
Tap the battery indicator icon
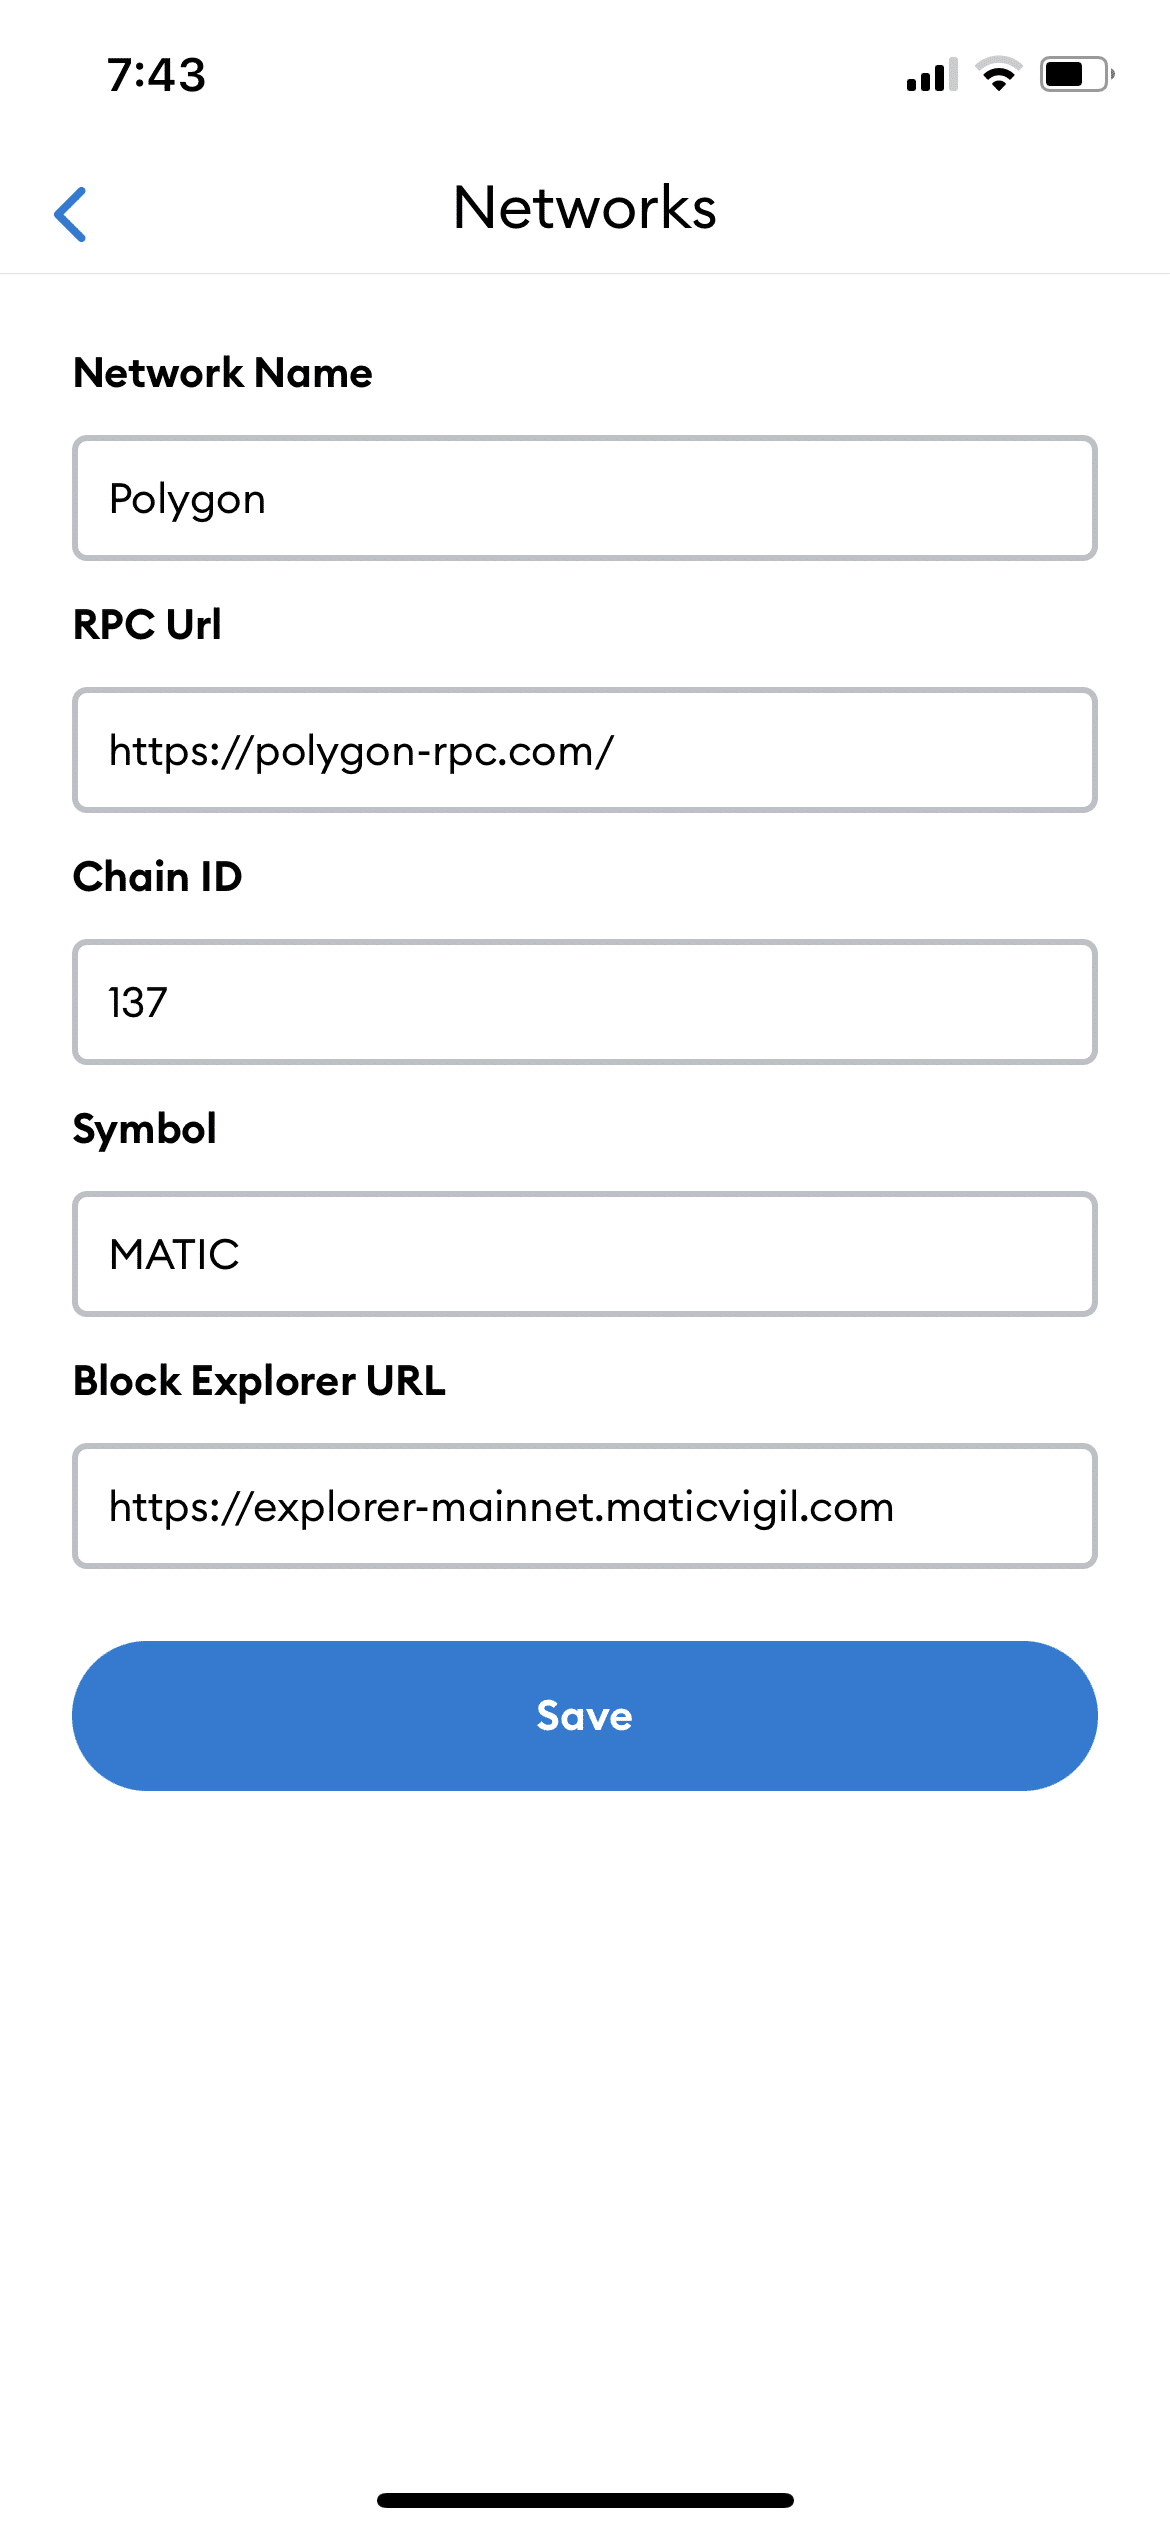click(1076, 75)
